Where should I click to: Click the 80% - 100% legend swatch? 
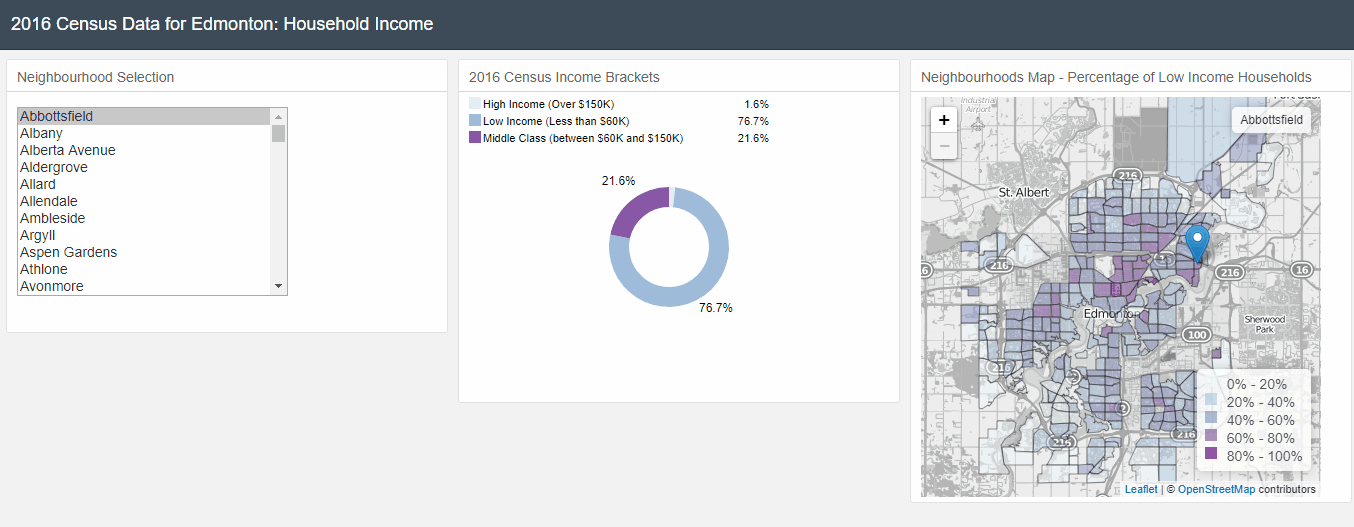1211,455
